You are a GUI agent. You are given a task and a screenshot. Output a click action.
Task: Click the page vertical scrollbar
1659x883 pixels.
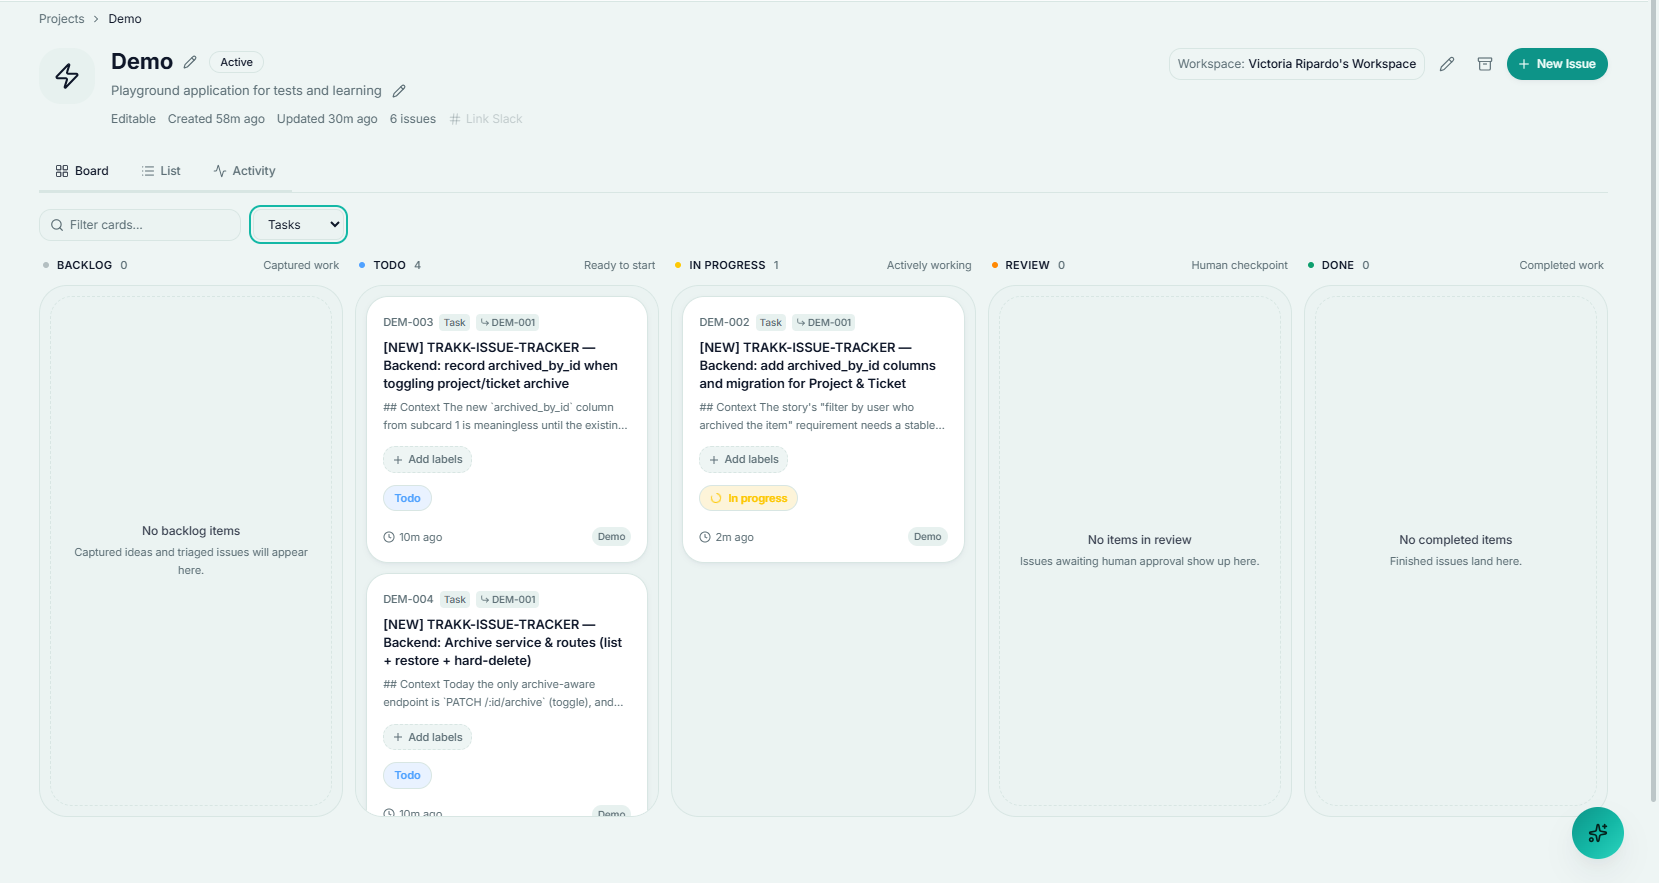click(x=1654, y=400)
